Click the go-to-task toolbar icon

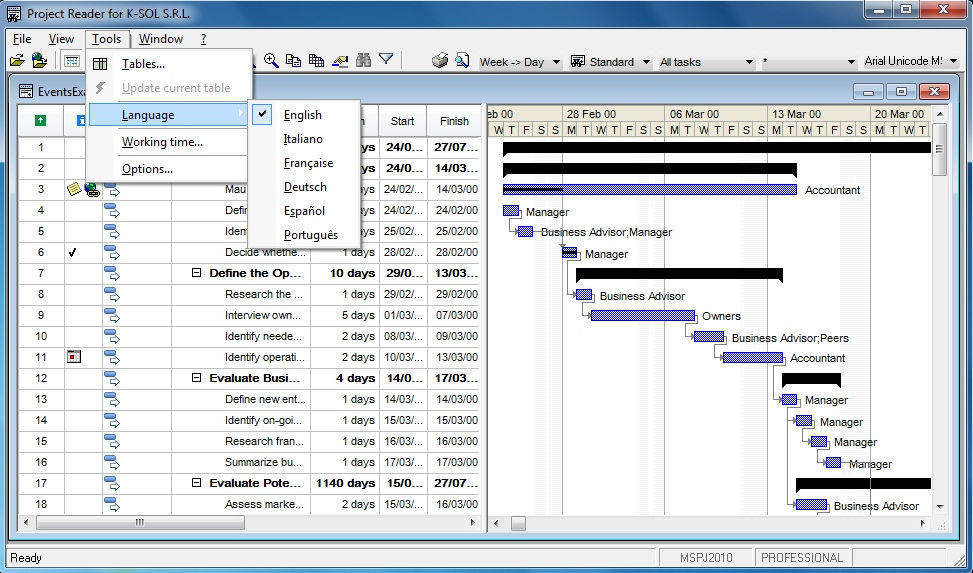[340, 60]
